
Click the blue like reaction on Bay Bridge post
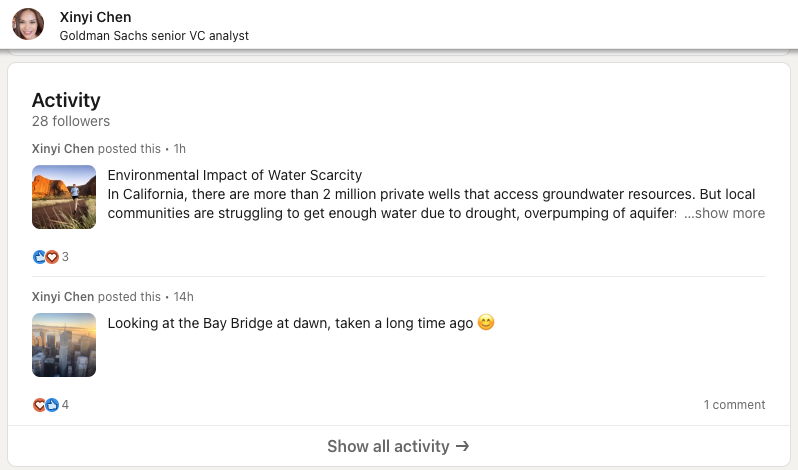pos(52,405)
